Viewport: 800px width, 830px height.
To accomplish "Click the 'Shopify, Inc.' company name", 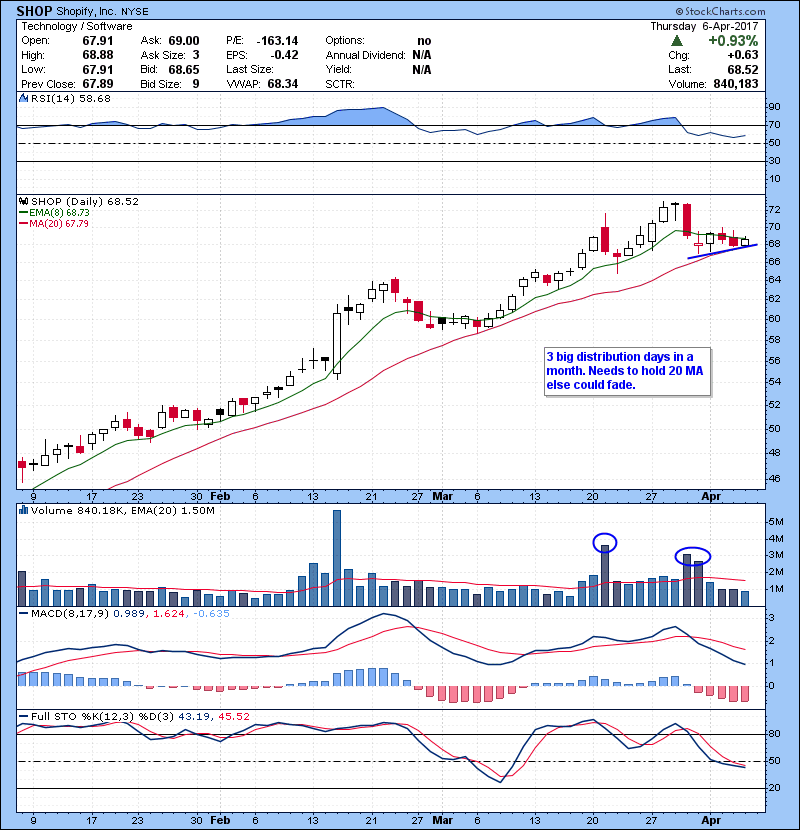I will (86, 12).
